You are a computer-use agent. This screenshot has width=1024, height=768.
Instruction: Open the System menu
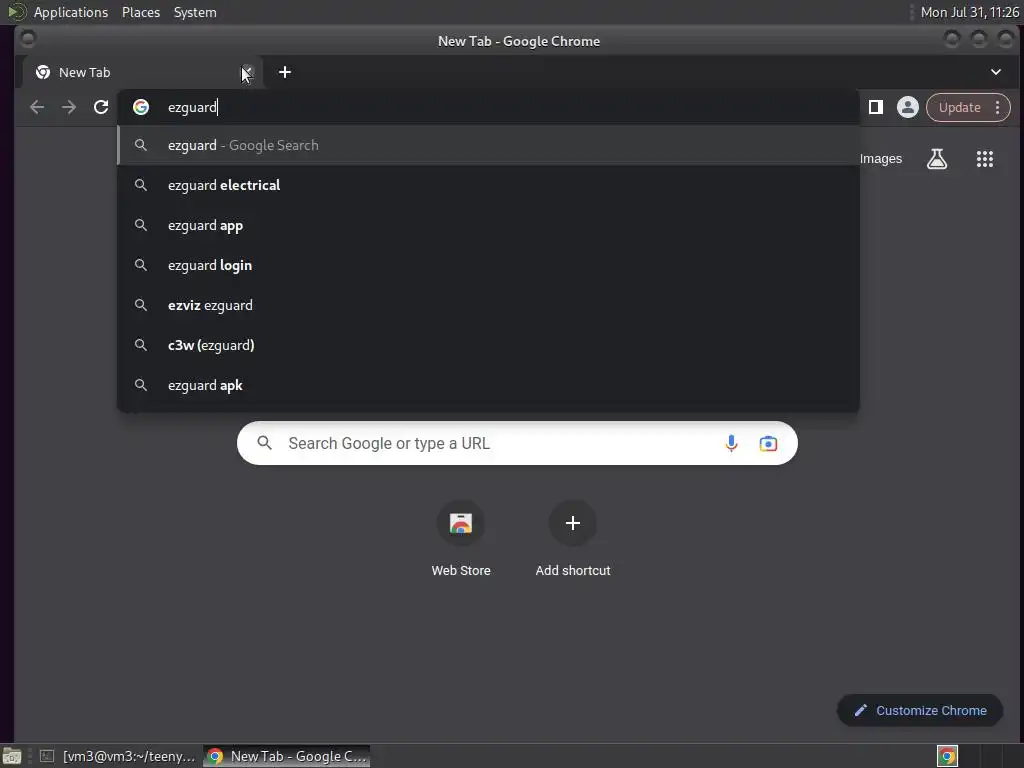tap(195, 12)
